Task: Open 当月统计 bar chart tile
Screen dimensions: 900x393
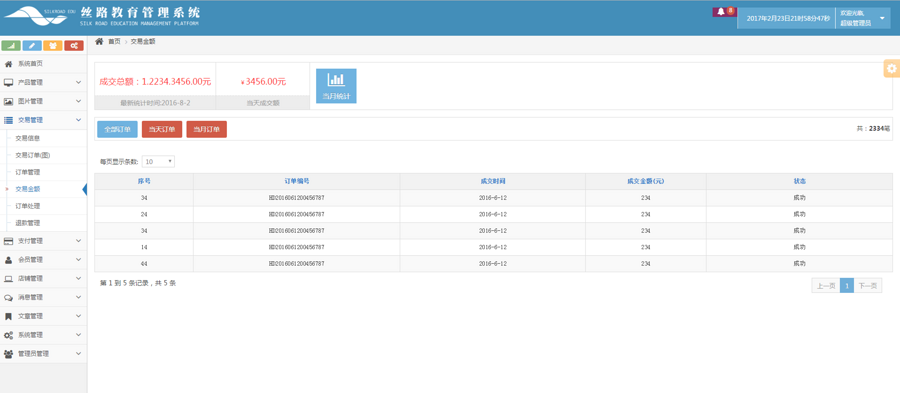Action: [336, 86]
